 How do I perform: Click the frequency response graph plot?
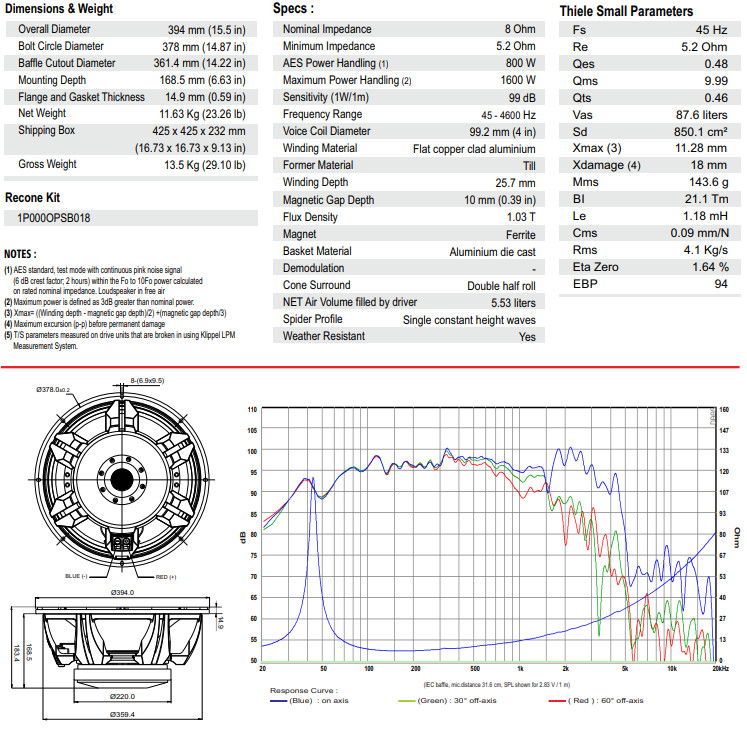pos(489,535)
